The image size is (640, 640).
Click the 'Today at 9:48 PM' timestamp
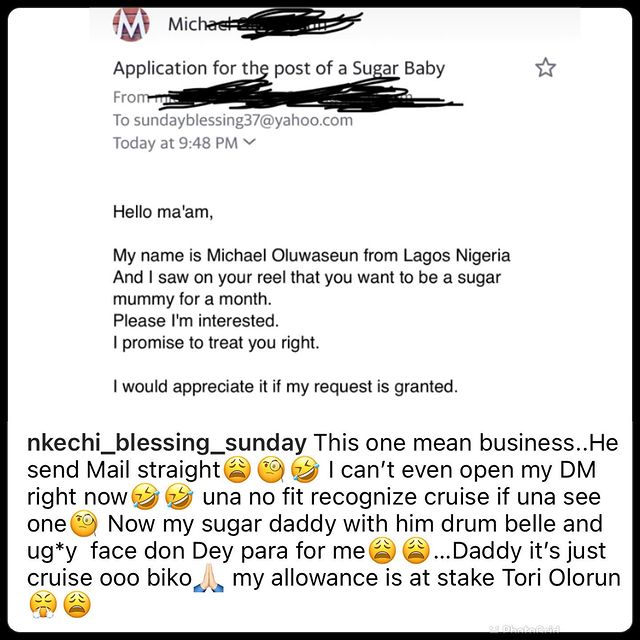coord(176,143)
